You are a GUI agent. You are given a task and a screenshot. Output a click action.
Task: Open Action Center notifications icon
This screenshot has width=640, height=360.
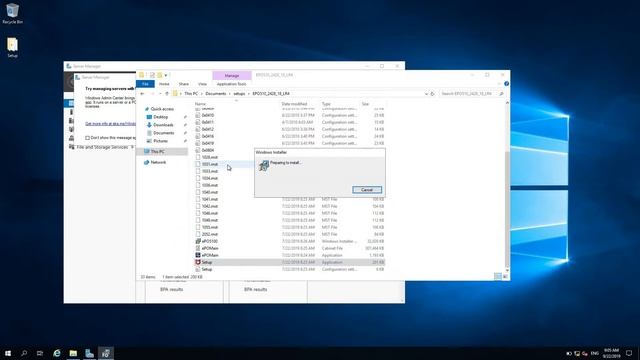(x=629, y=353)
